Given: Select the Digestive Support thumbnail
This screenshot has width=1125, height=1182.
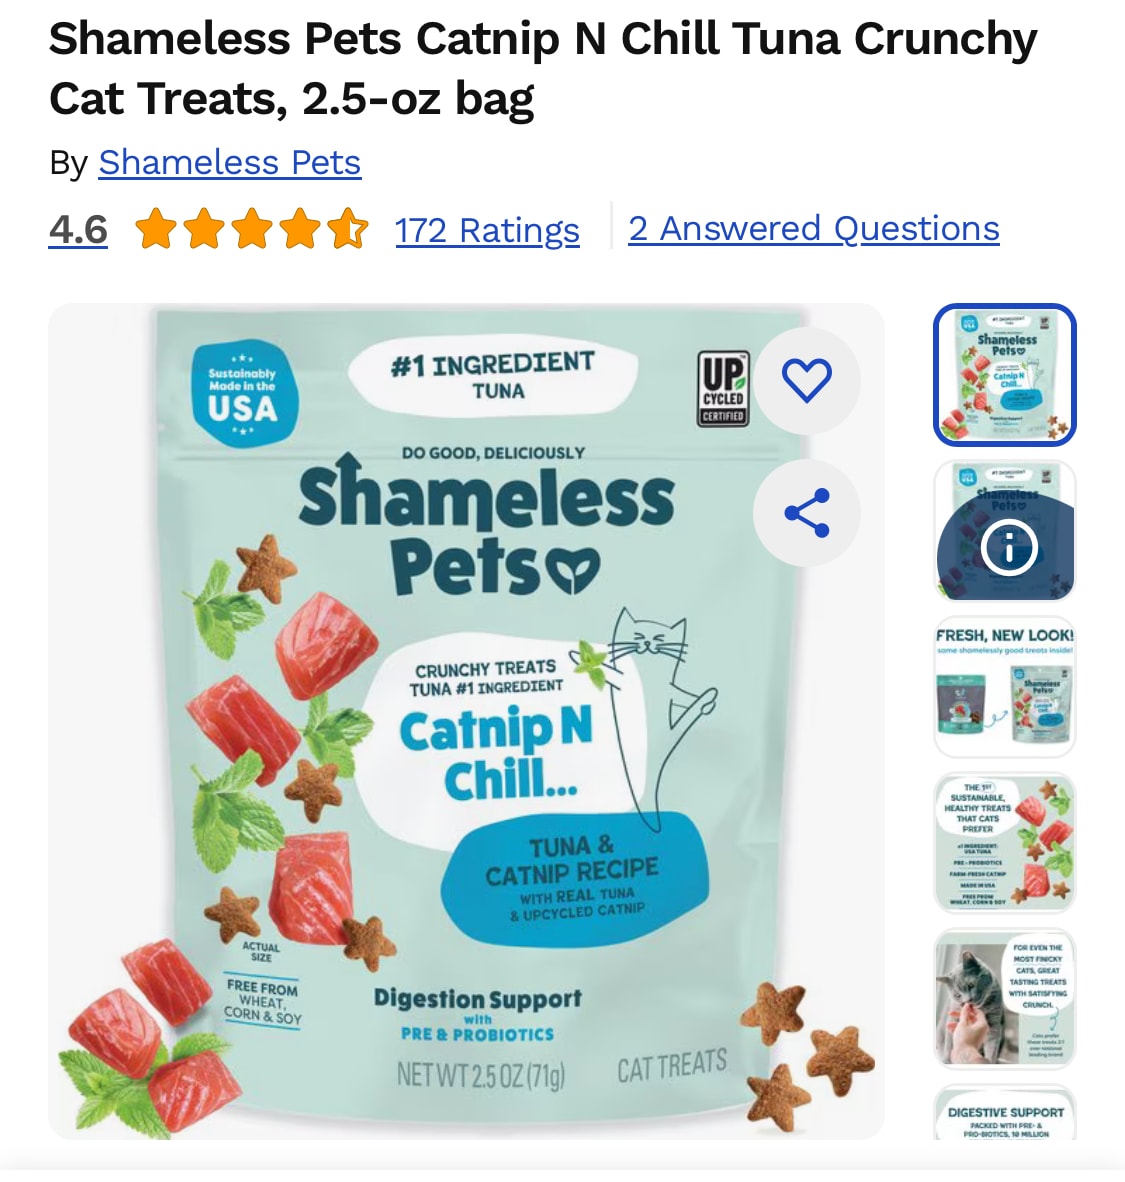Looking at the screenshot, I should coord(1005,1113).
